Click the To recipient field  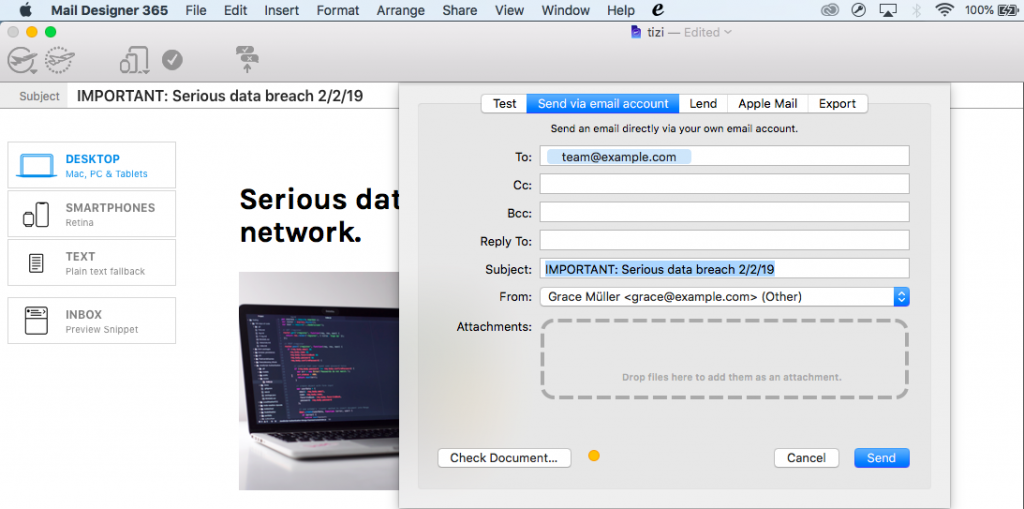click(724, 156)
